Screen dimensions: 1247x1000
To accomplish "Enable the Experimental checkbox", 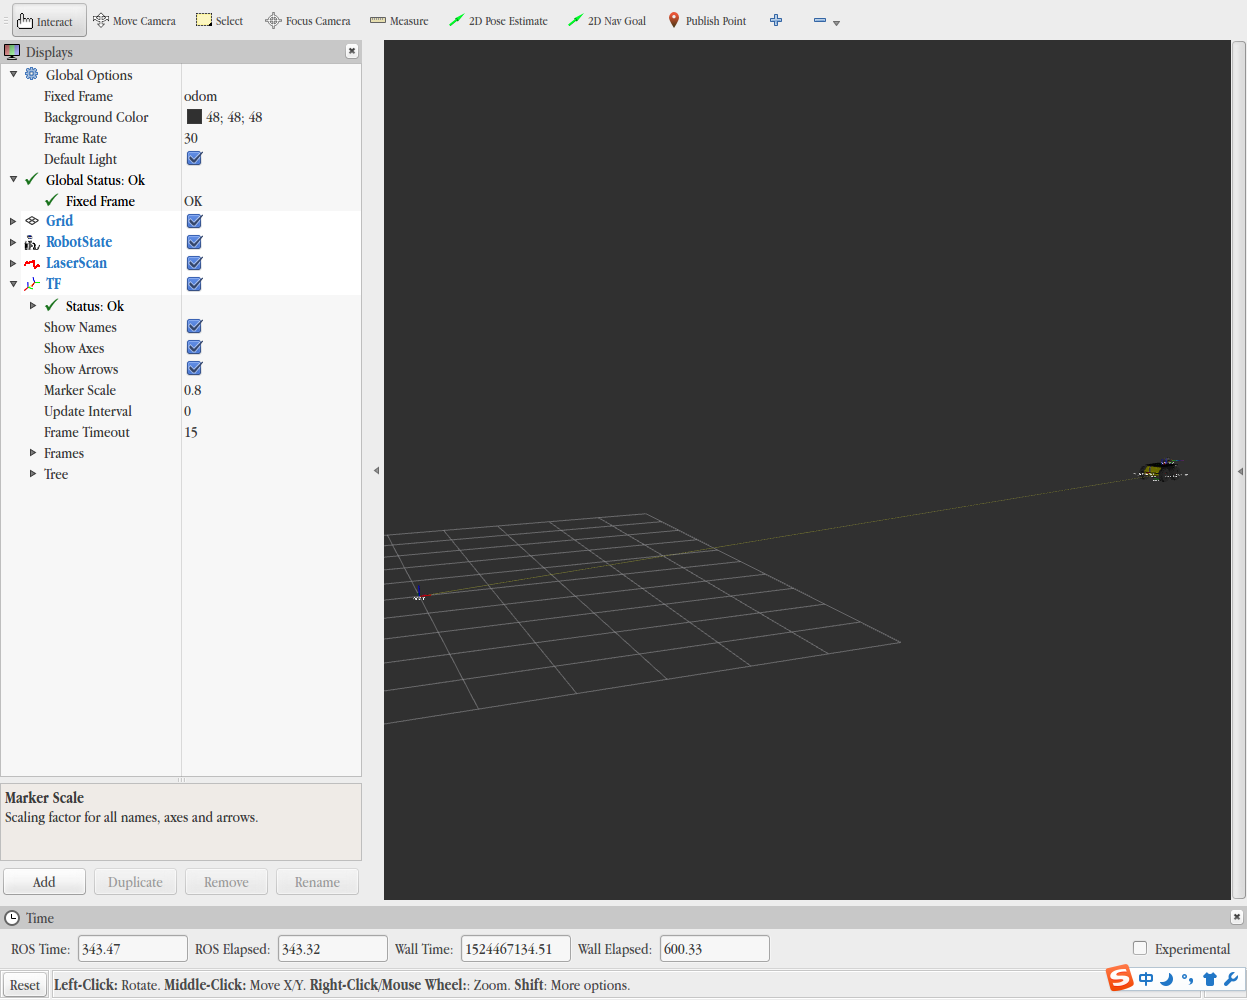I will point(1140,948).
